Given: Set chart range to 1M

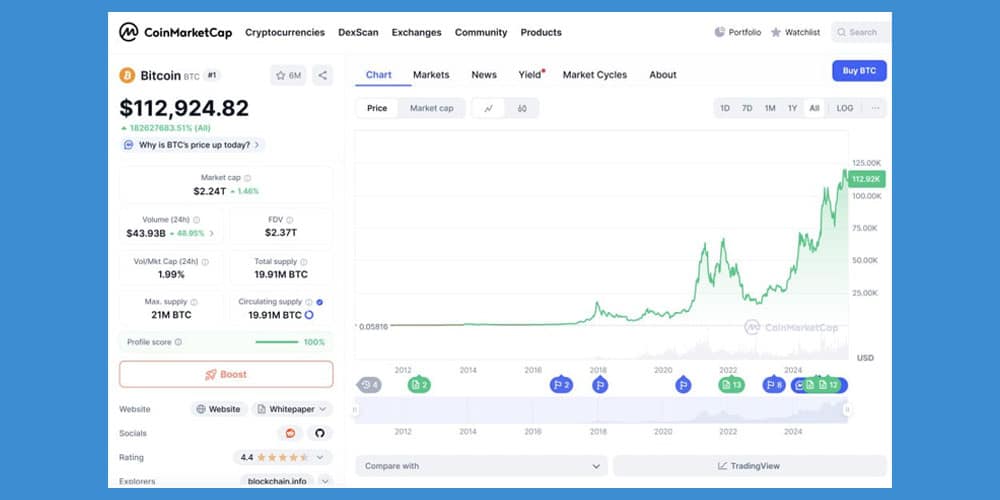Looking at the screenshot, I should pyautogui.click(x=770, y=108).
